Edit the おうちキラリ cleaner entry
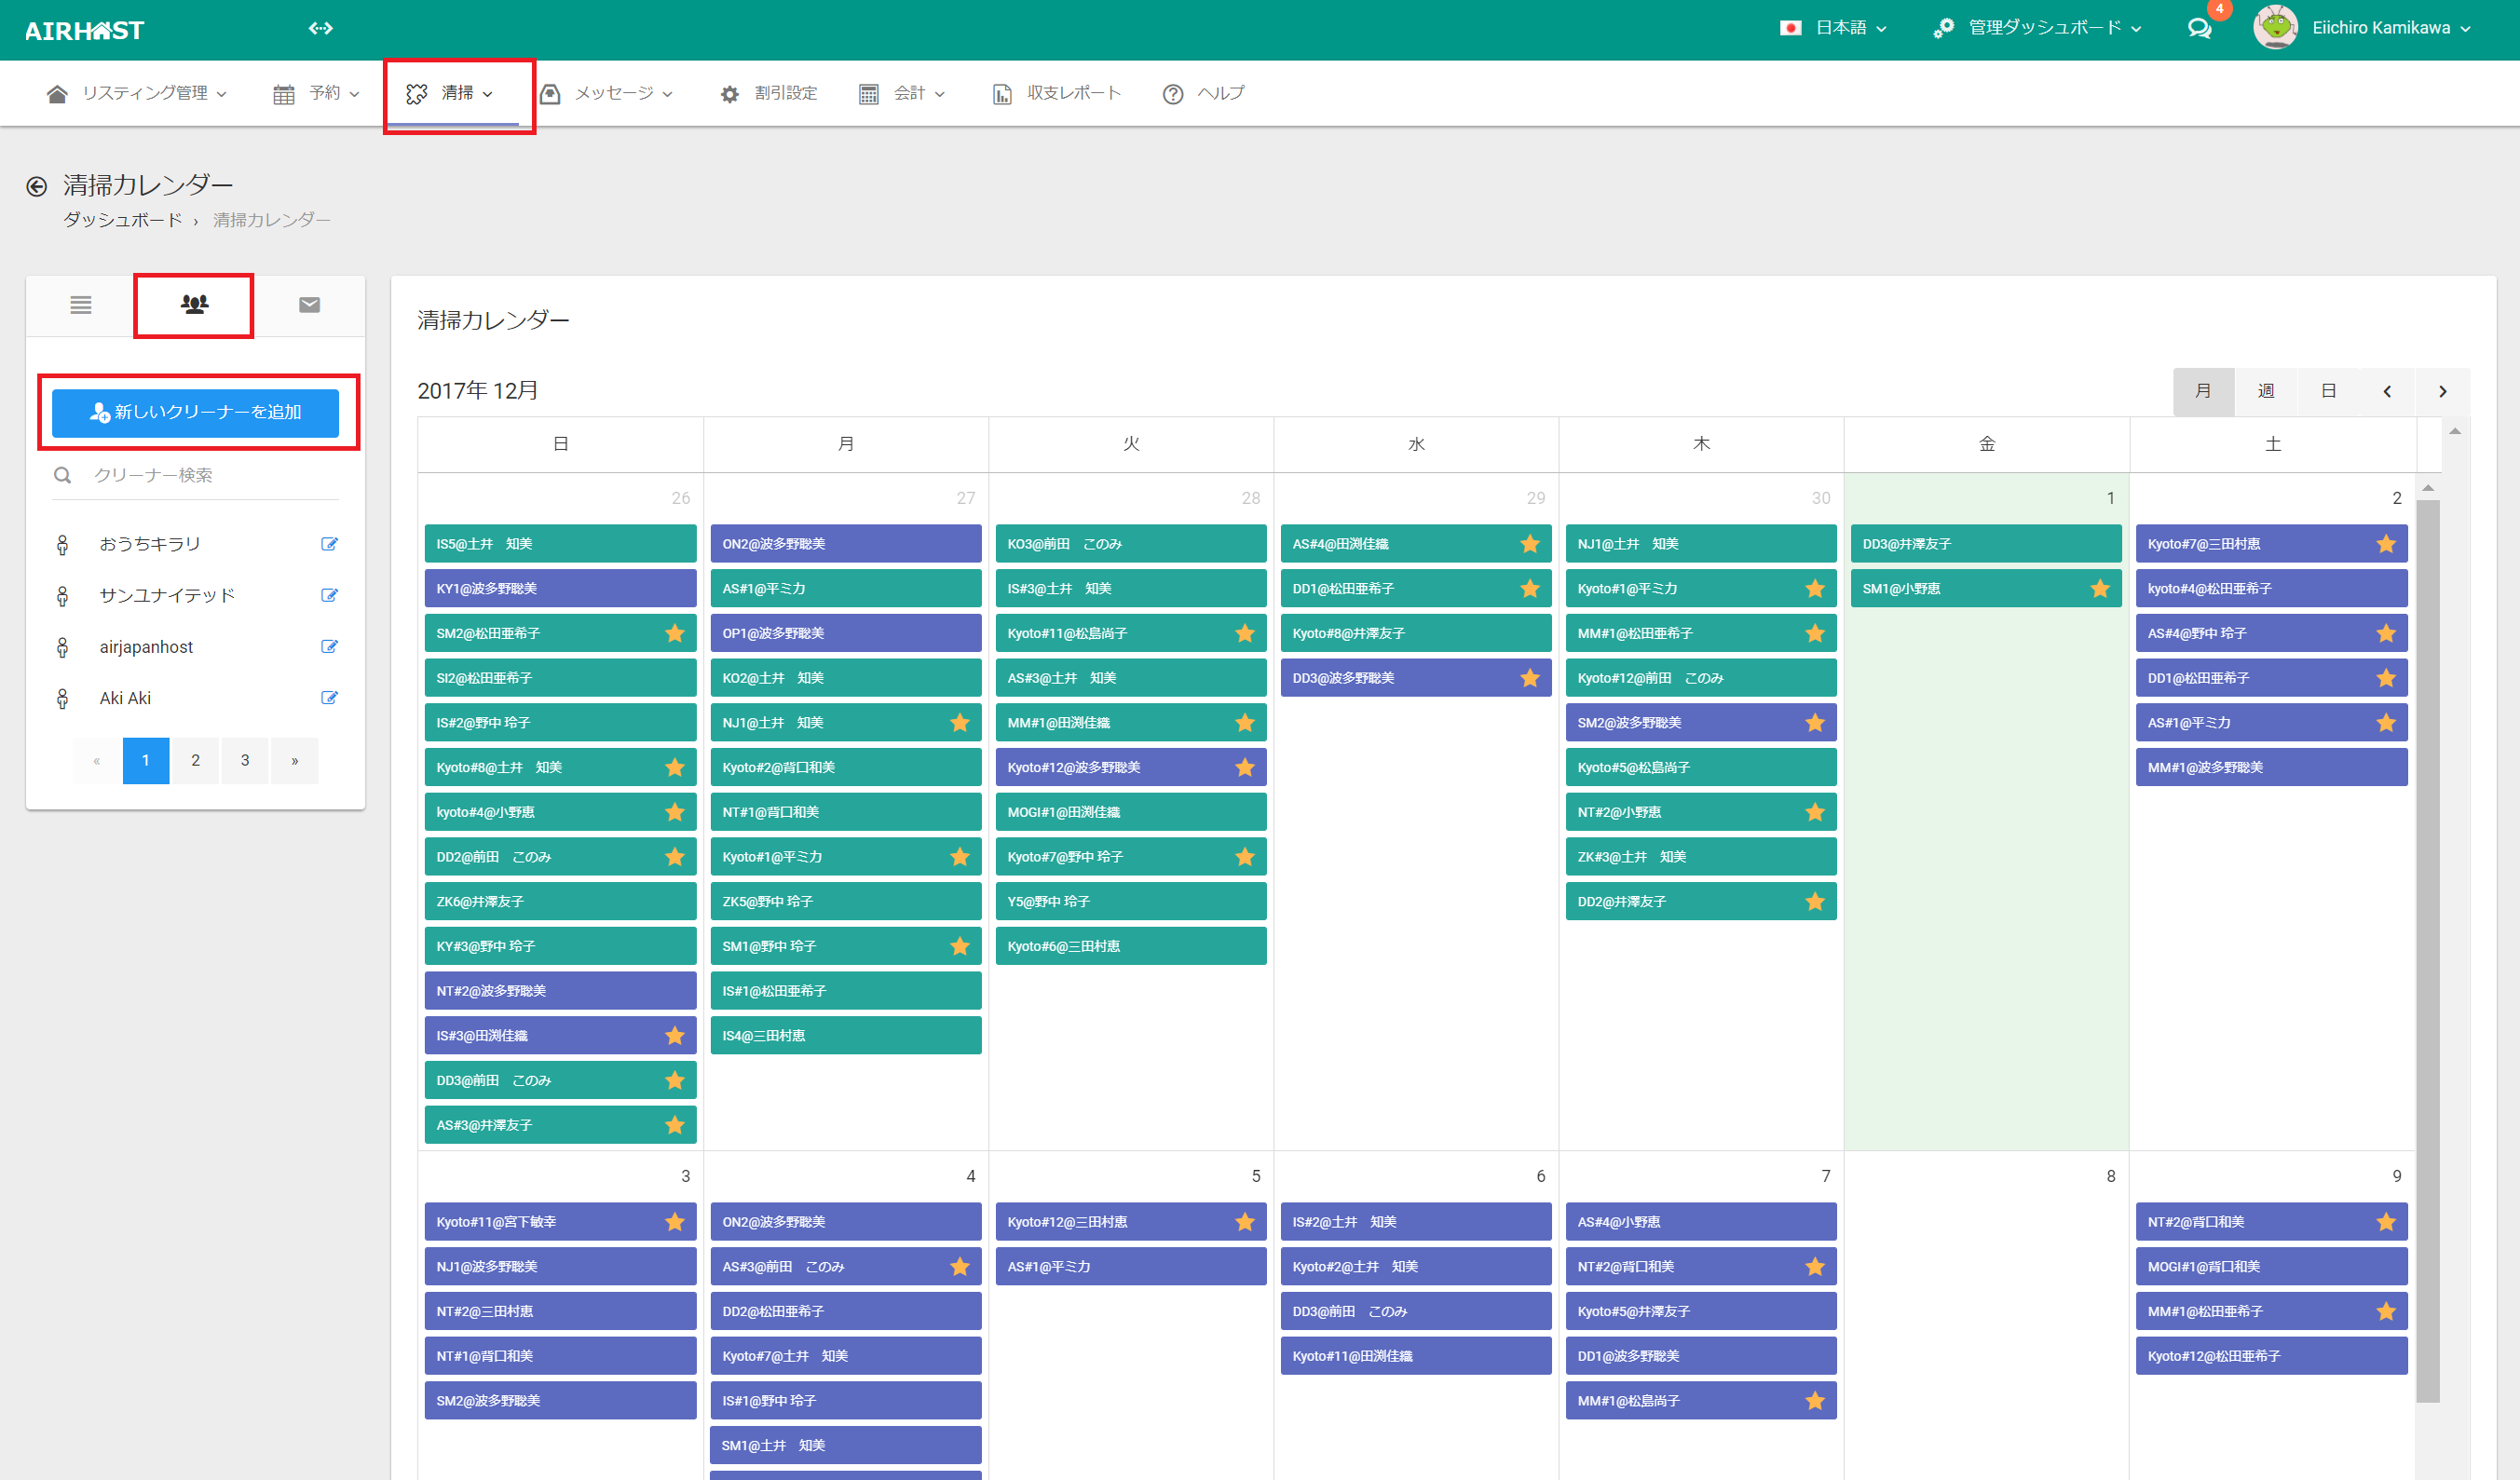 point(329,544)
